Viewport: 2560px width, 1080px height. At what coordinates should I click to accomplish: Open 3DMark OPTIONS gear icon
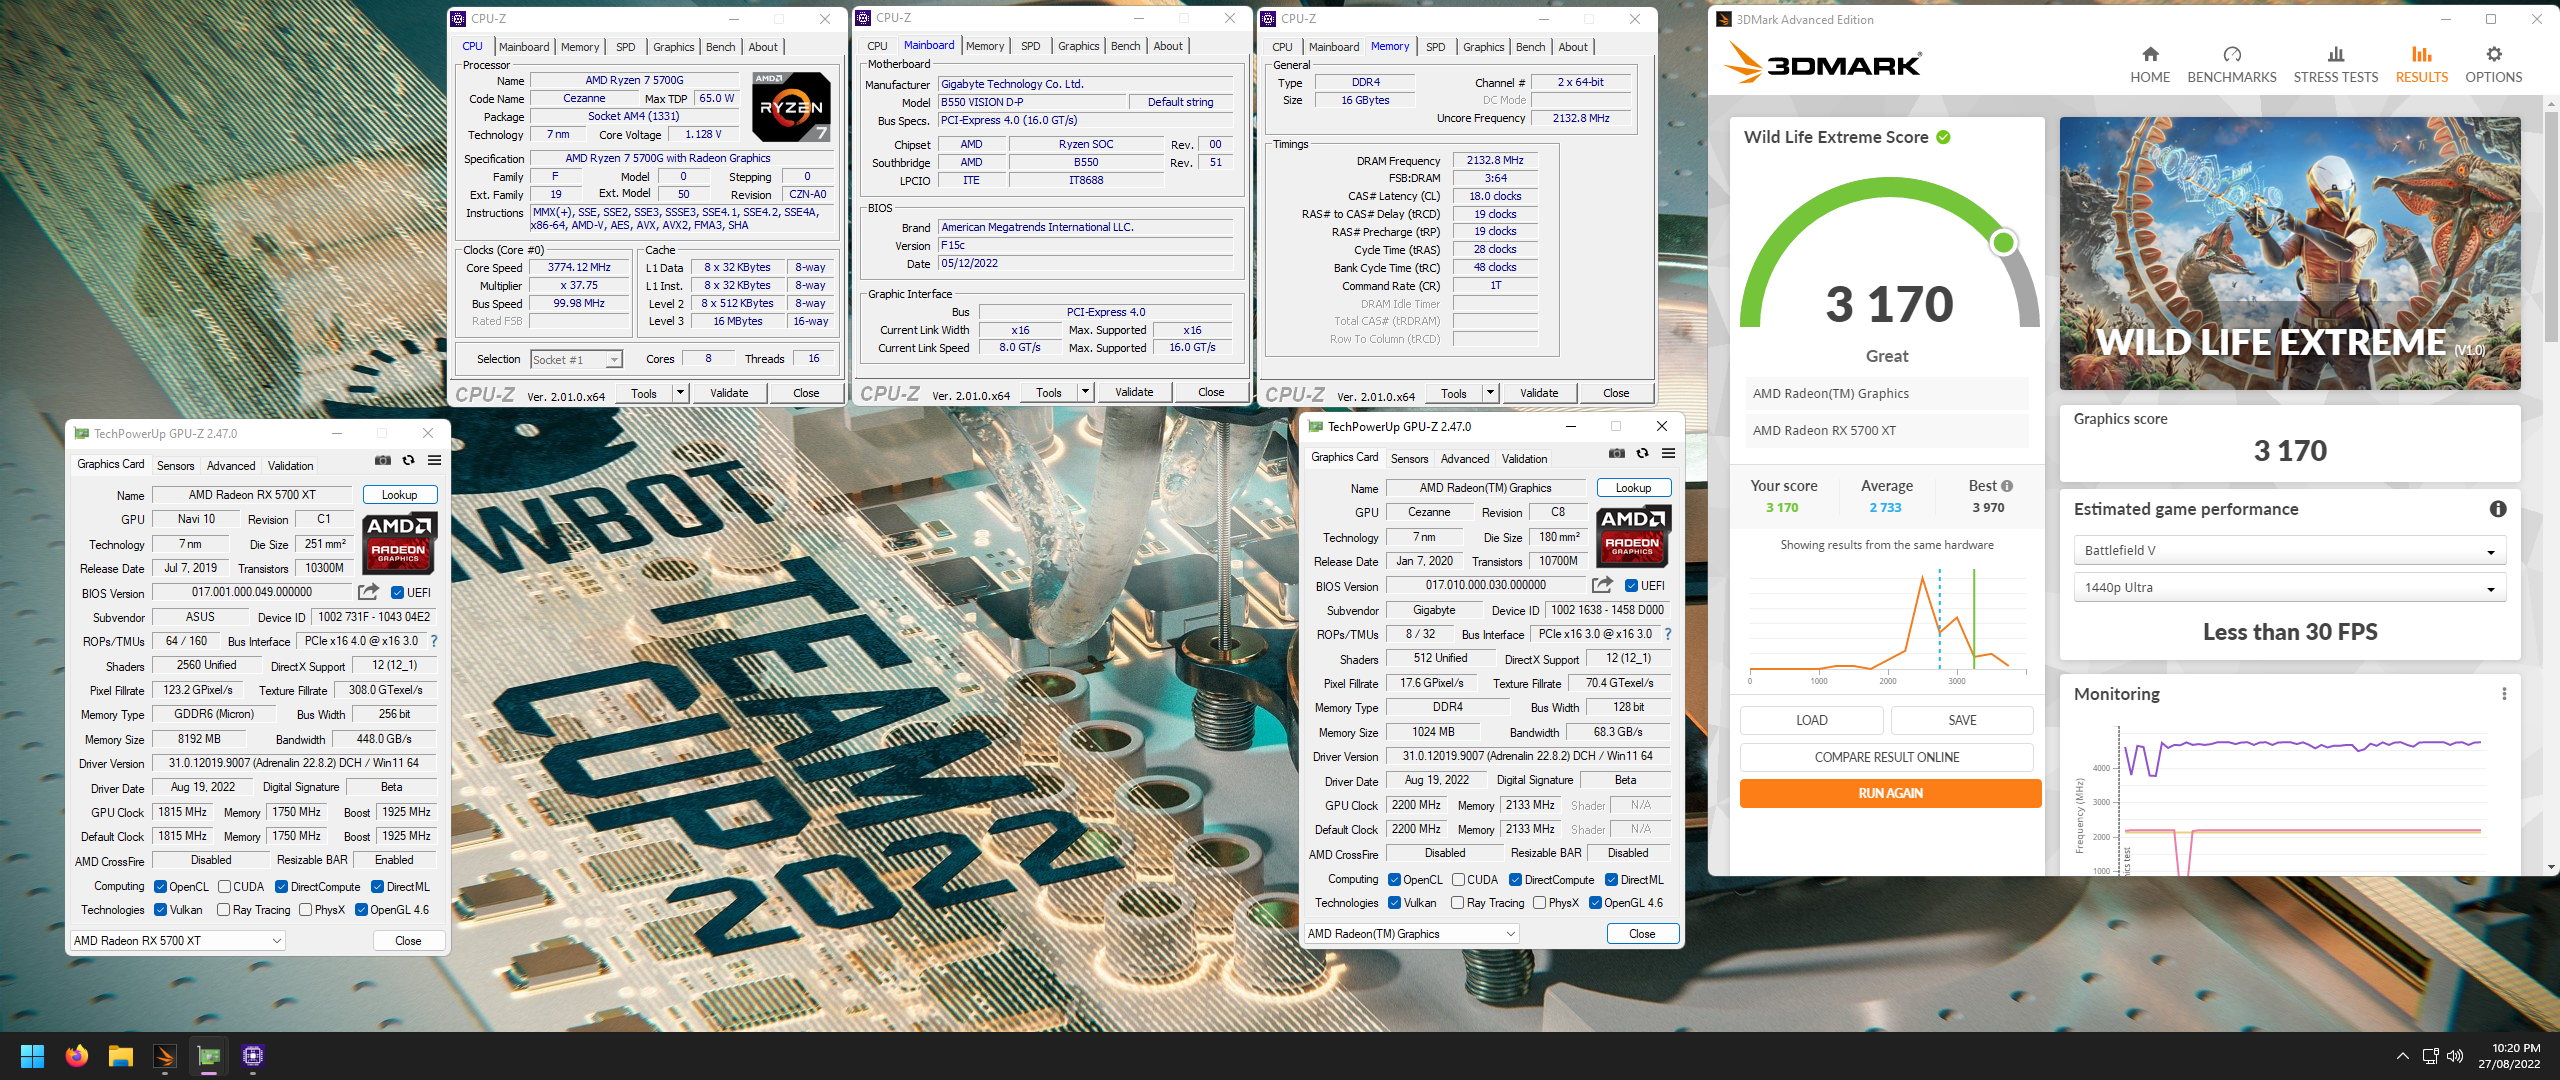(2494, 54)
